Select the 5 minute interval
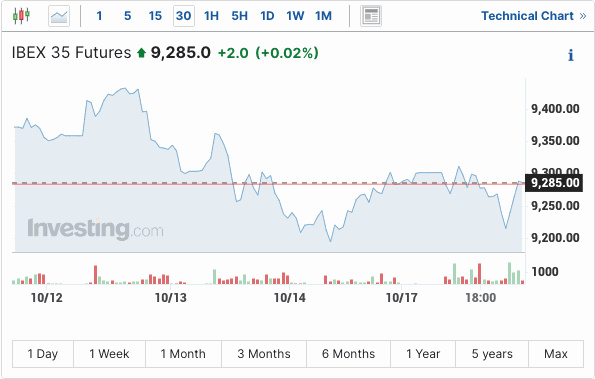The height and width of the screenshot is (379, 595). point(128,16)
